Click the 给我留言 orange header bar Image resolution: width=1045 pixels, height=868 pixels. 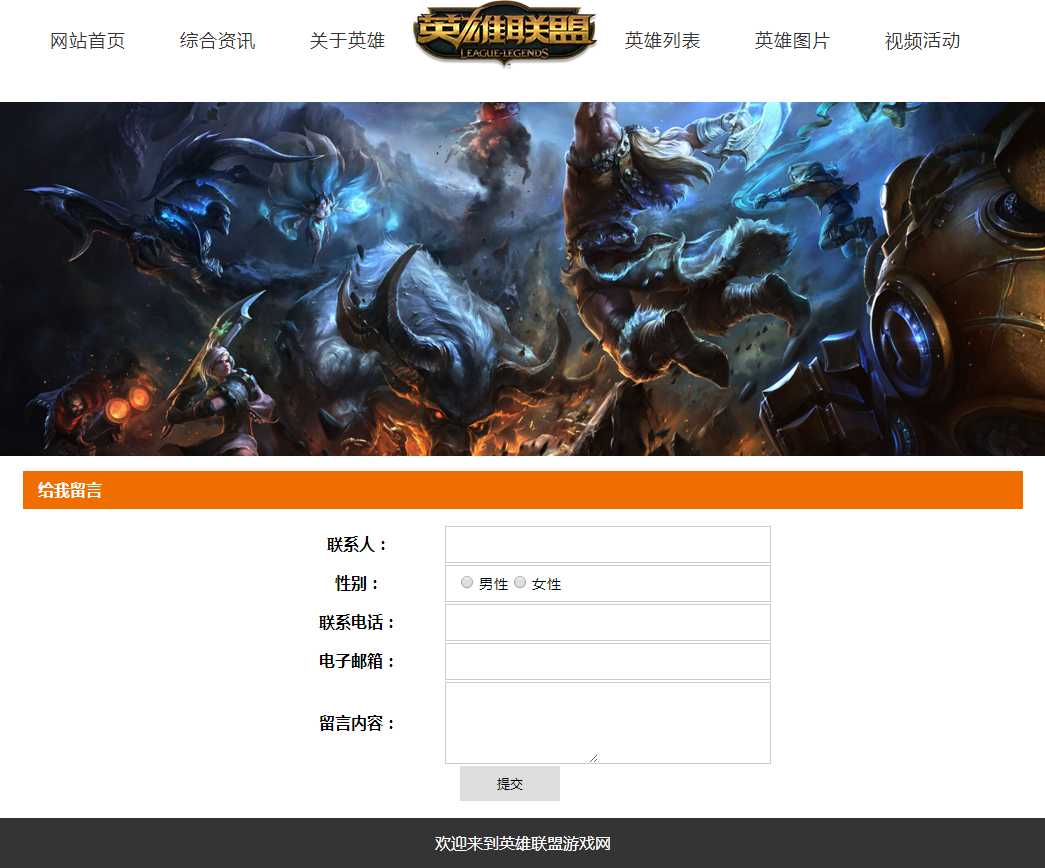point(522,490)
